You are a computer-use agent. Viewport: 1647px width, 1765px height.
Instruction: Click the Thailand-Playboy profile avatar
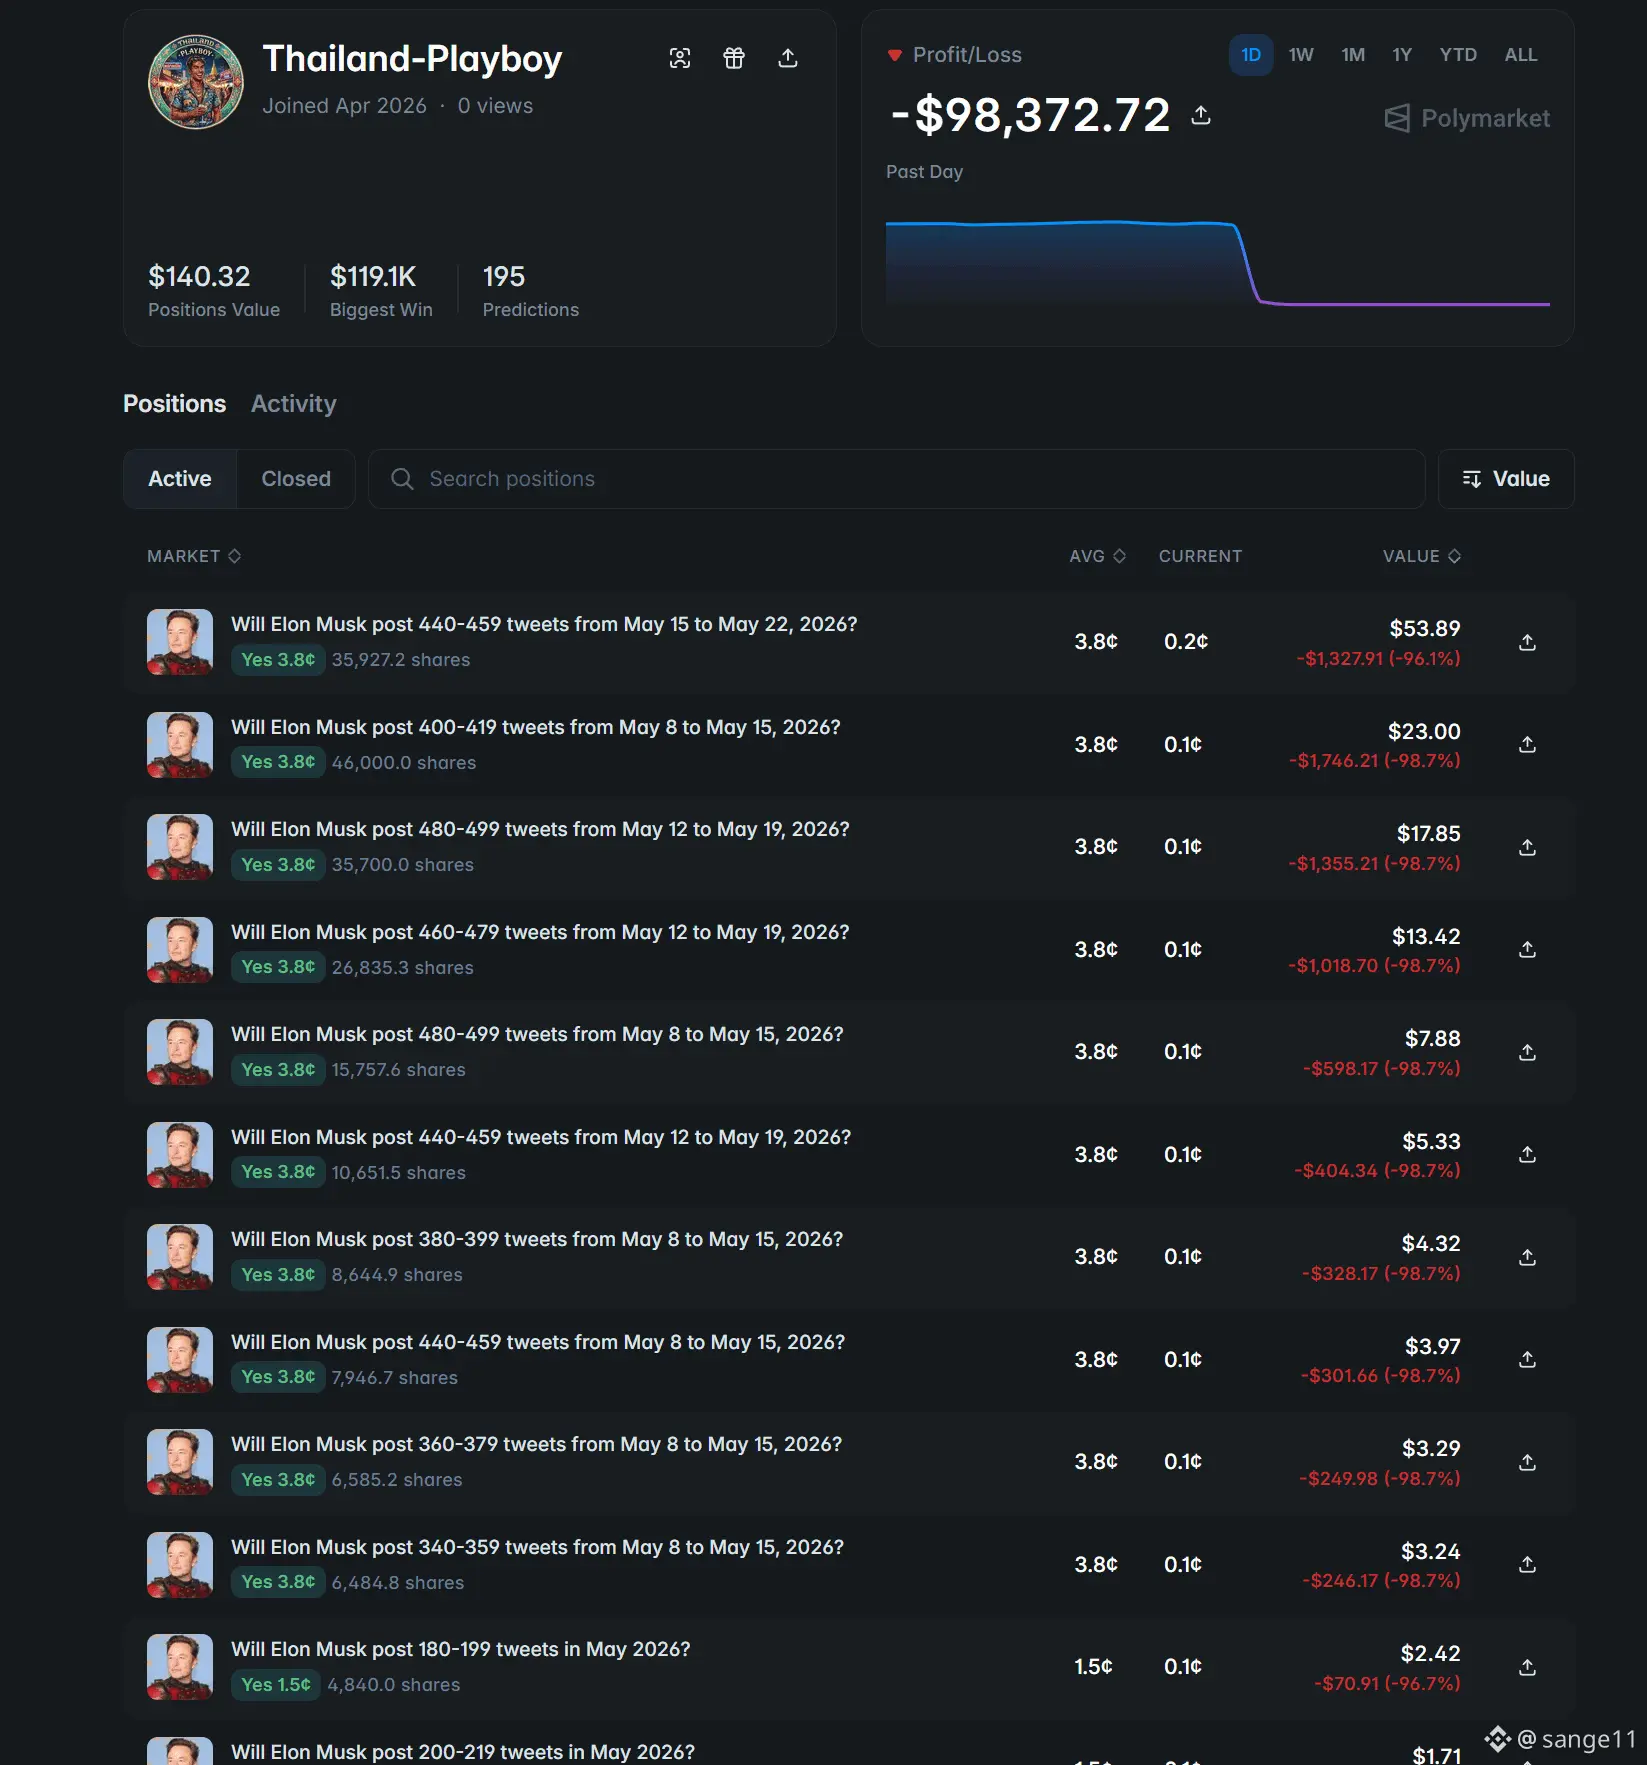tap(196, 82)
